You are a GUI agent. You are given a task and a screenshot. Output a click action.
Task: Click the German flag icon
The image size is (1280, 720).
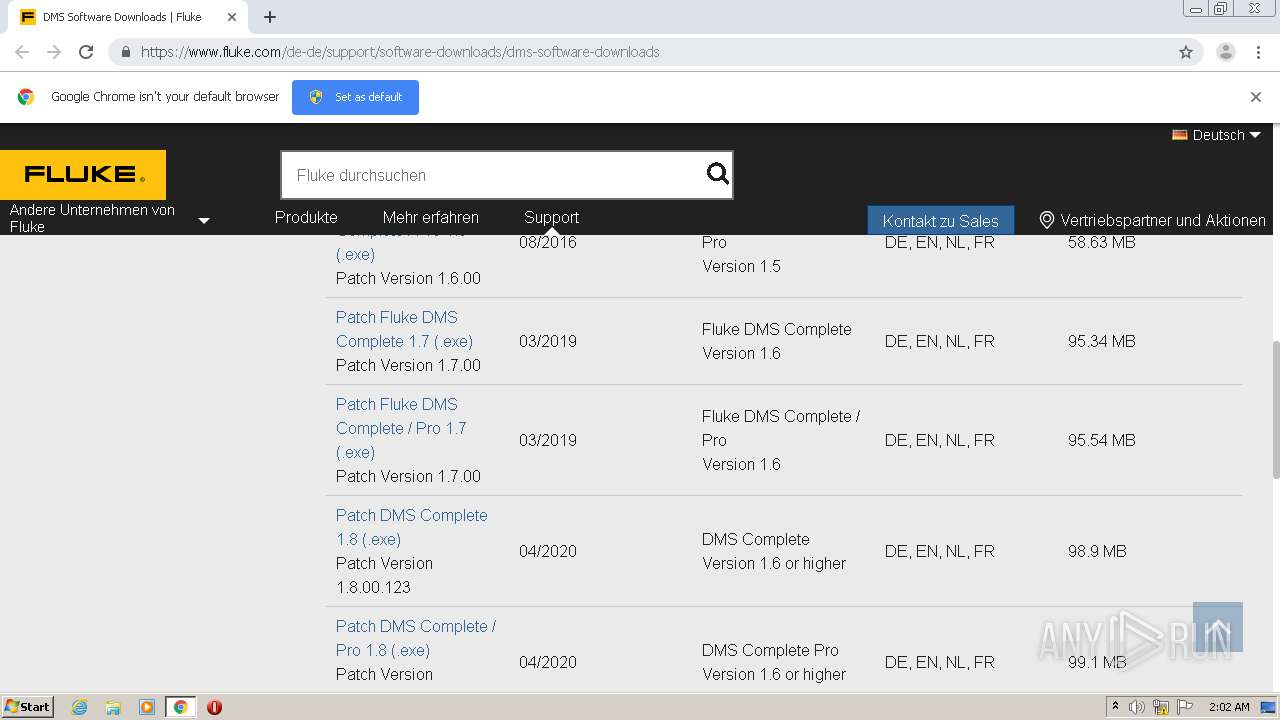[x=1180, y=135]
